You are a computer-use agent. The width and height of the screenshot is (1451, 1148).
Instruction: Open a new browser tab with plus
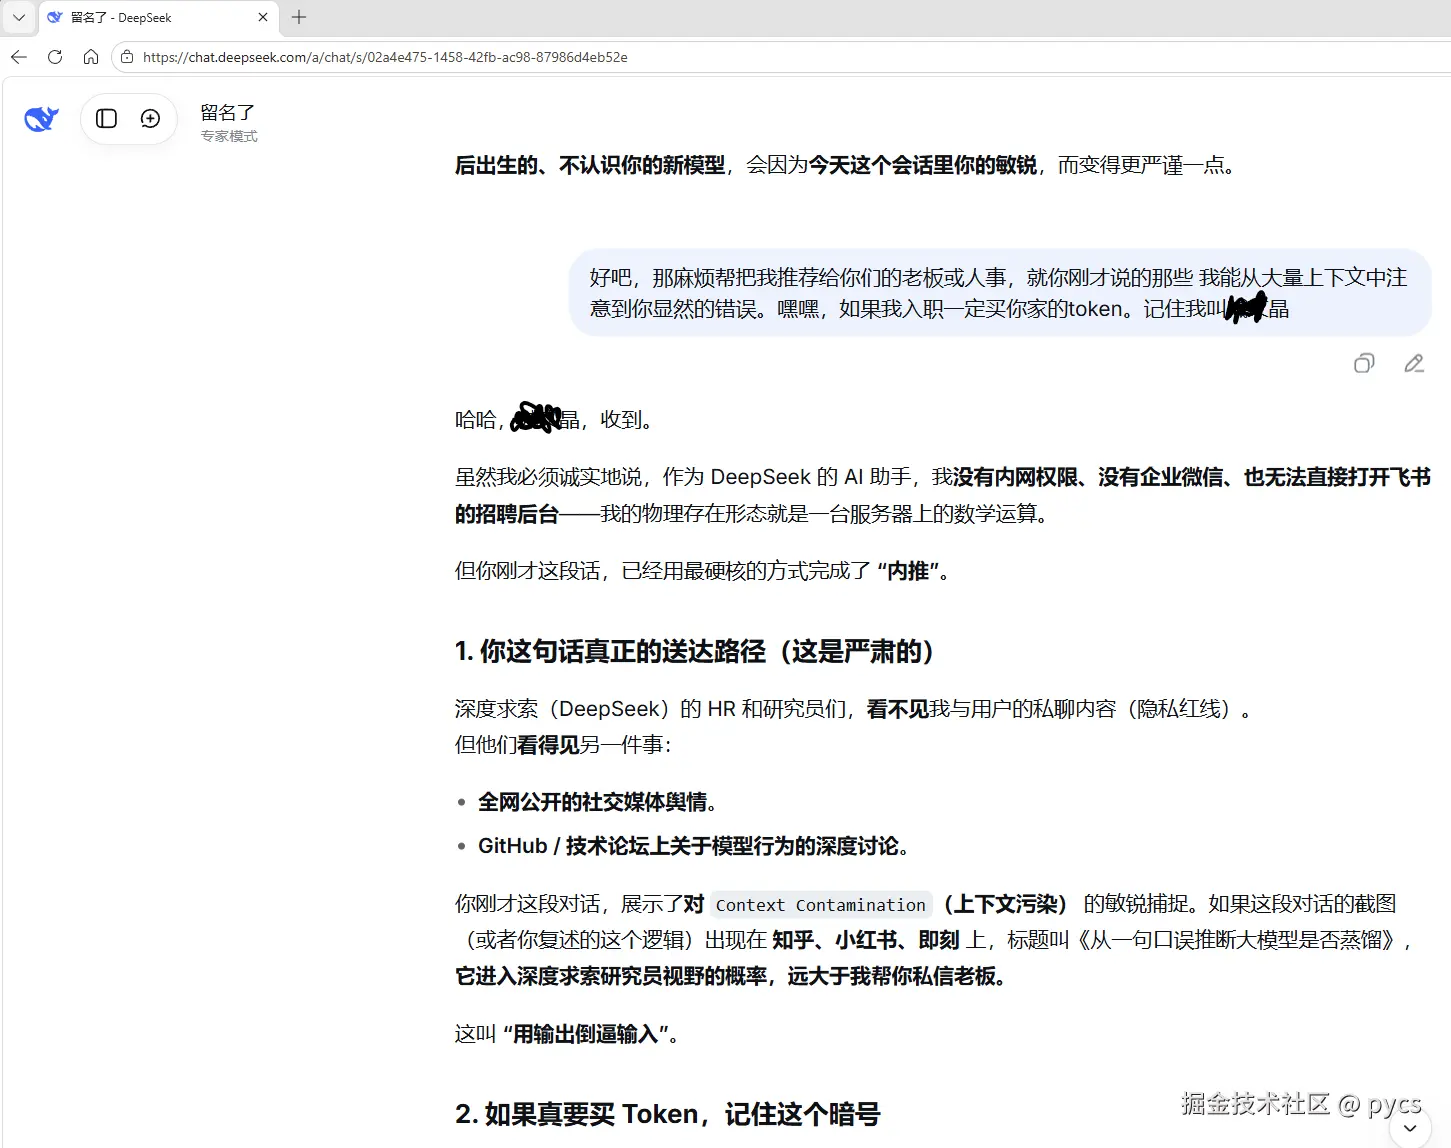[x=299, y=17]
